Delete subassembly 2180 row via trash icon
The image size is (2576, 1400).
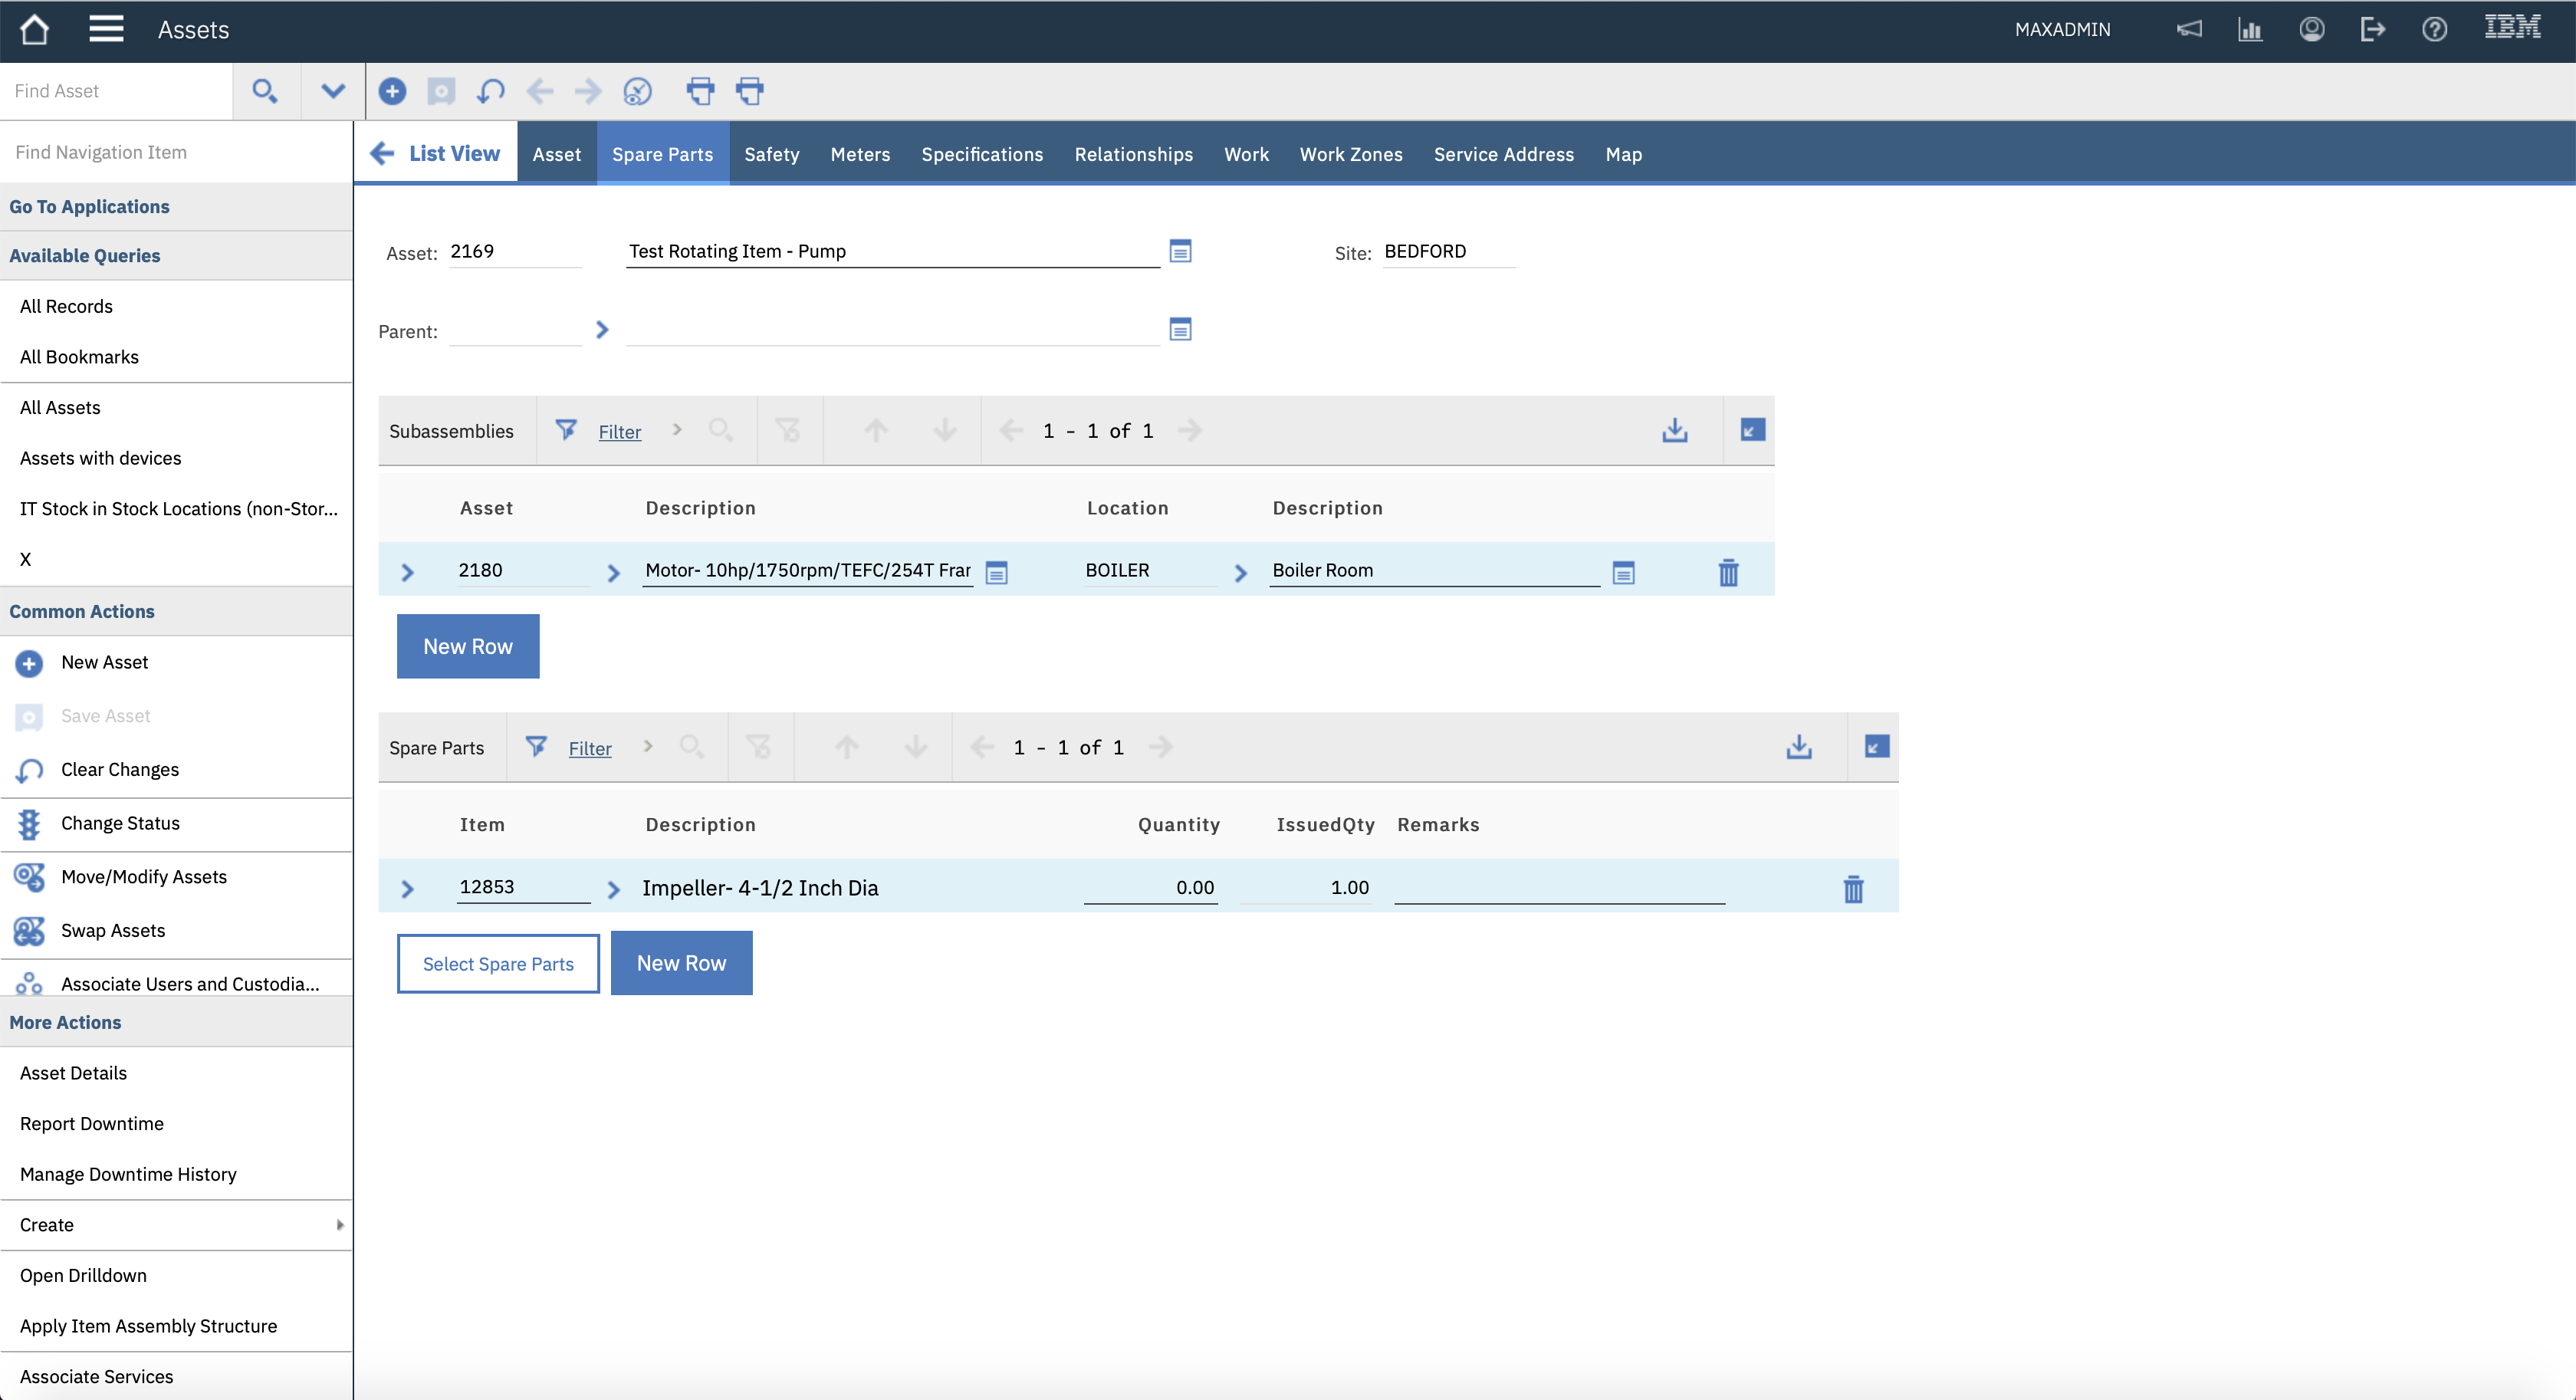[x=1728, y=573]
